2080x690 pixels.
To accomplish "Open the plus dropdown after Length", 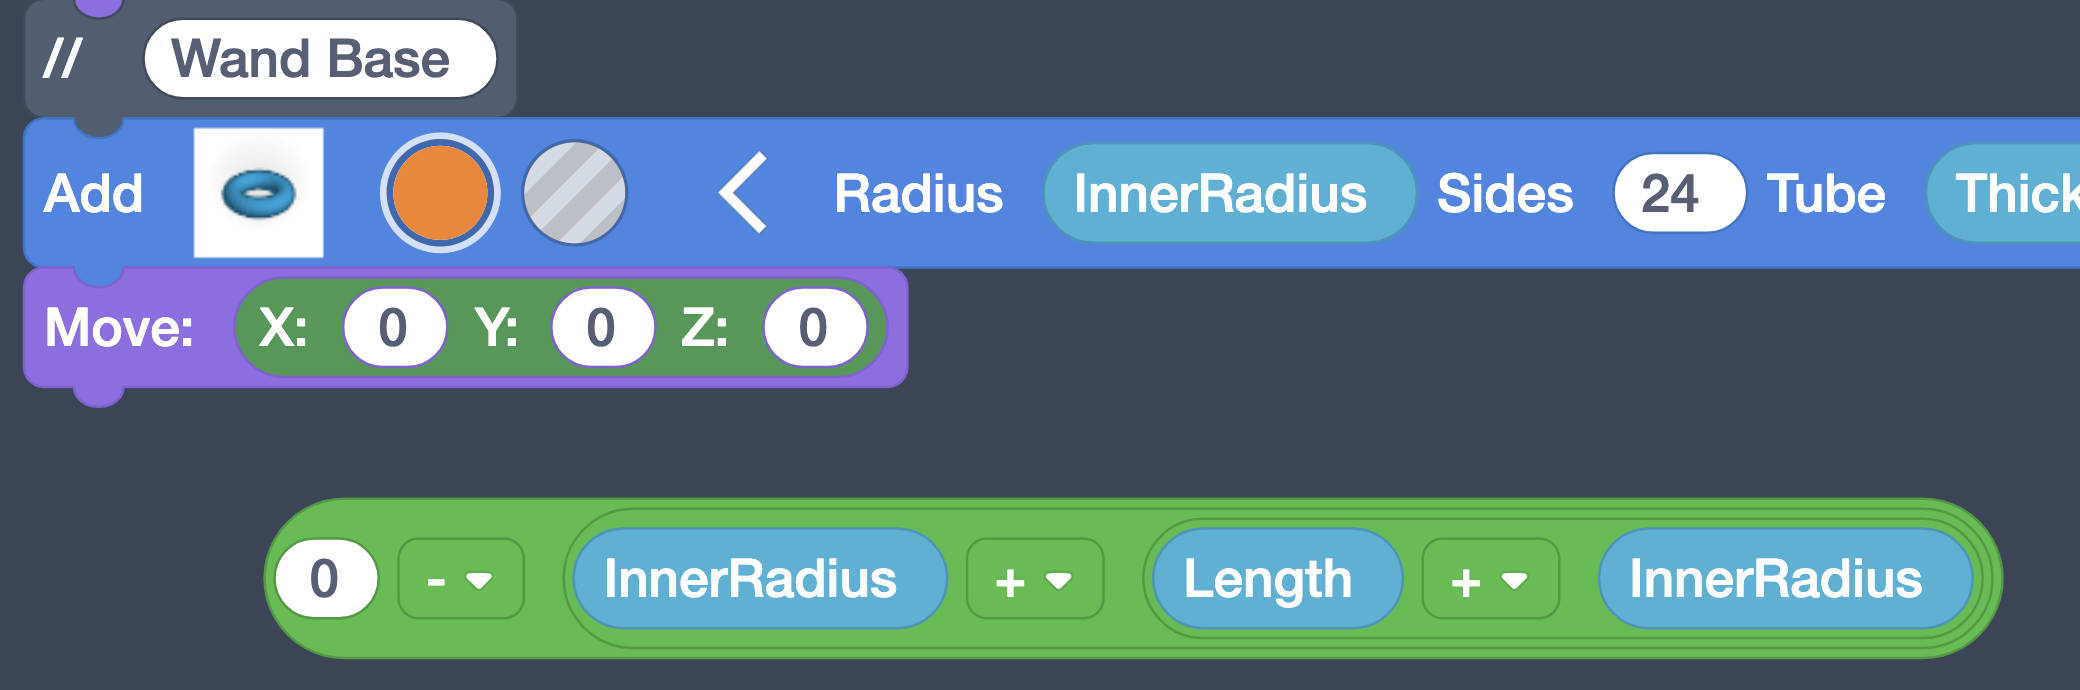I will point(1490,579).
